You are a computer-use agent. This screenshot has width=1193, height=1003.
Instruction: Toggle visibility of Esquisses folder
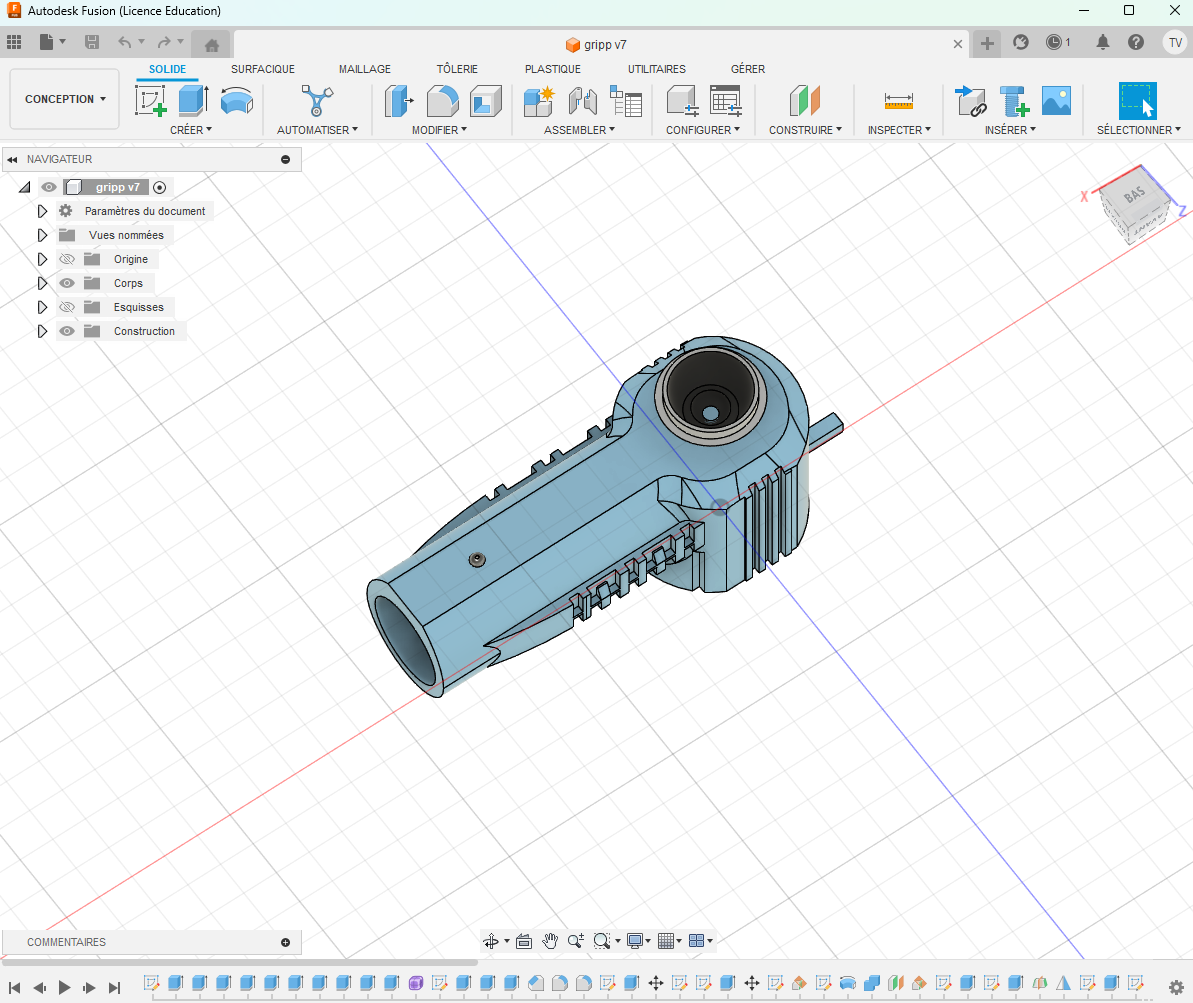[67, 307]
